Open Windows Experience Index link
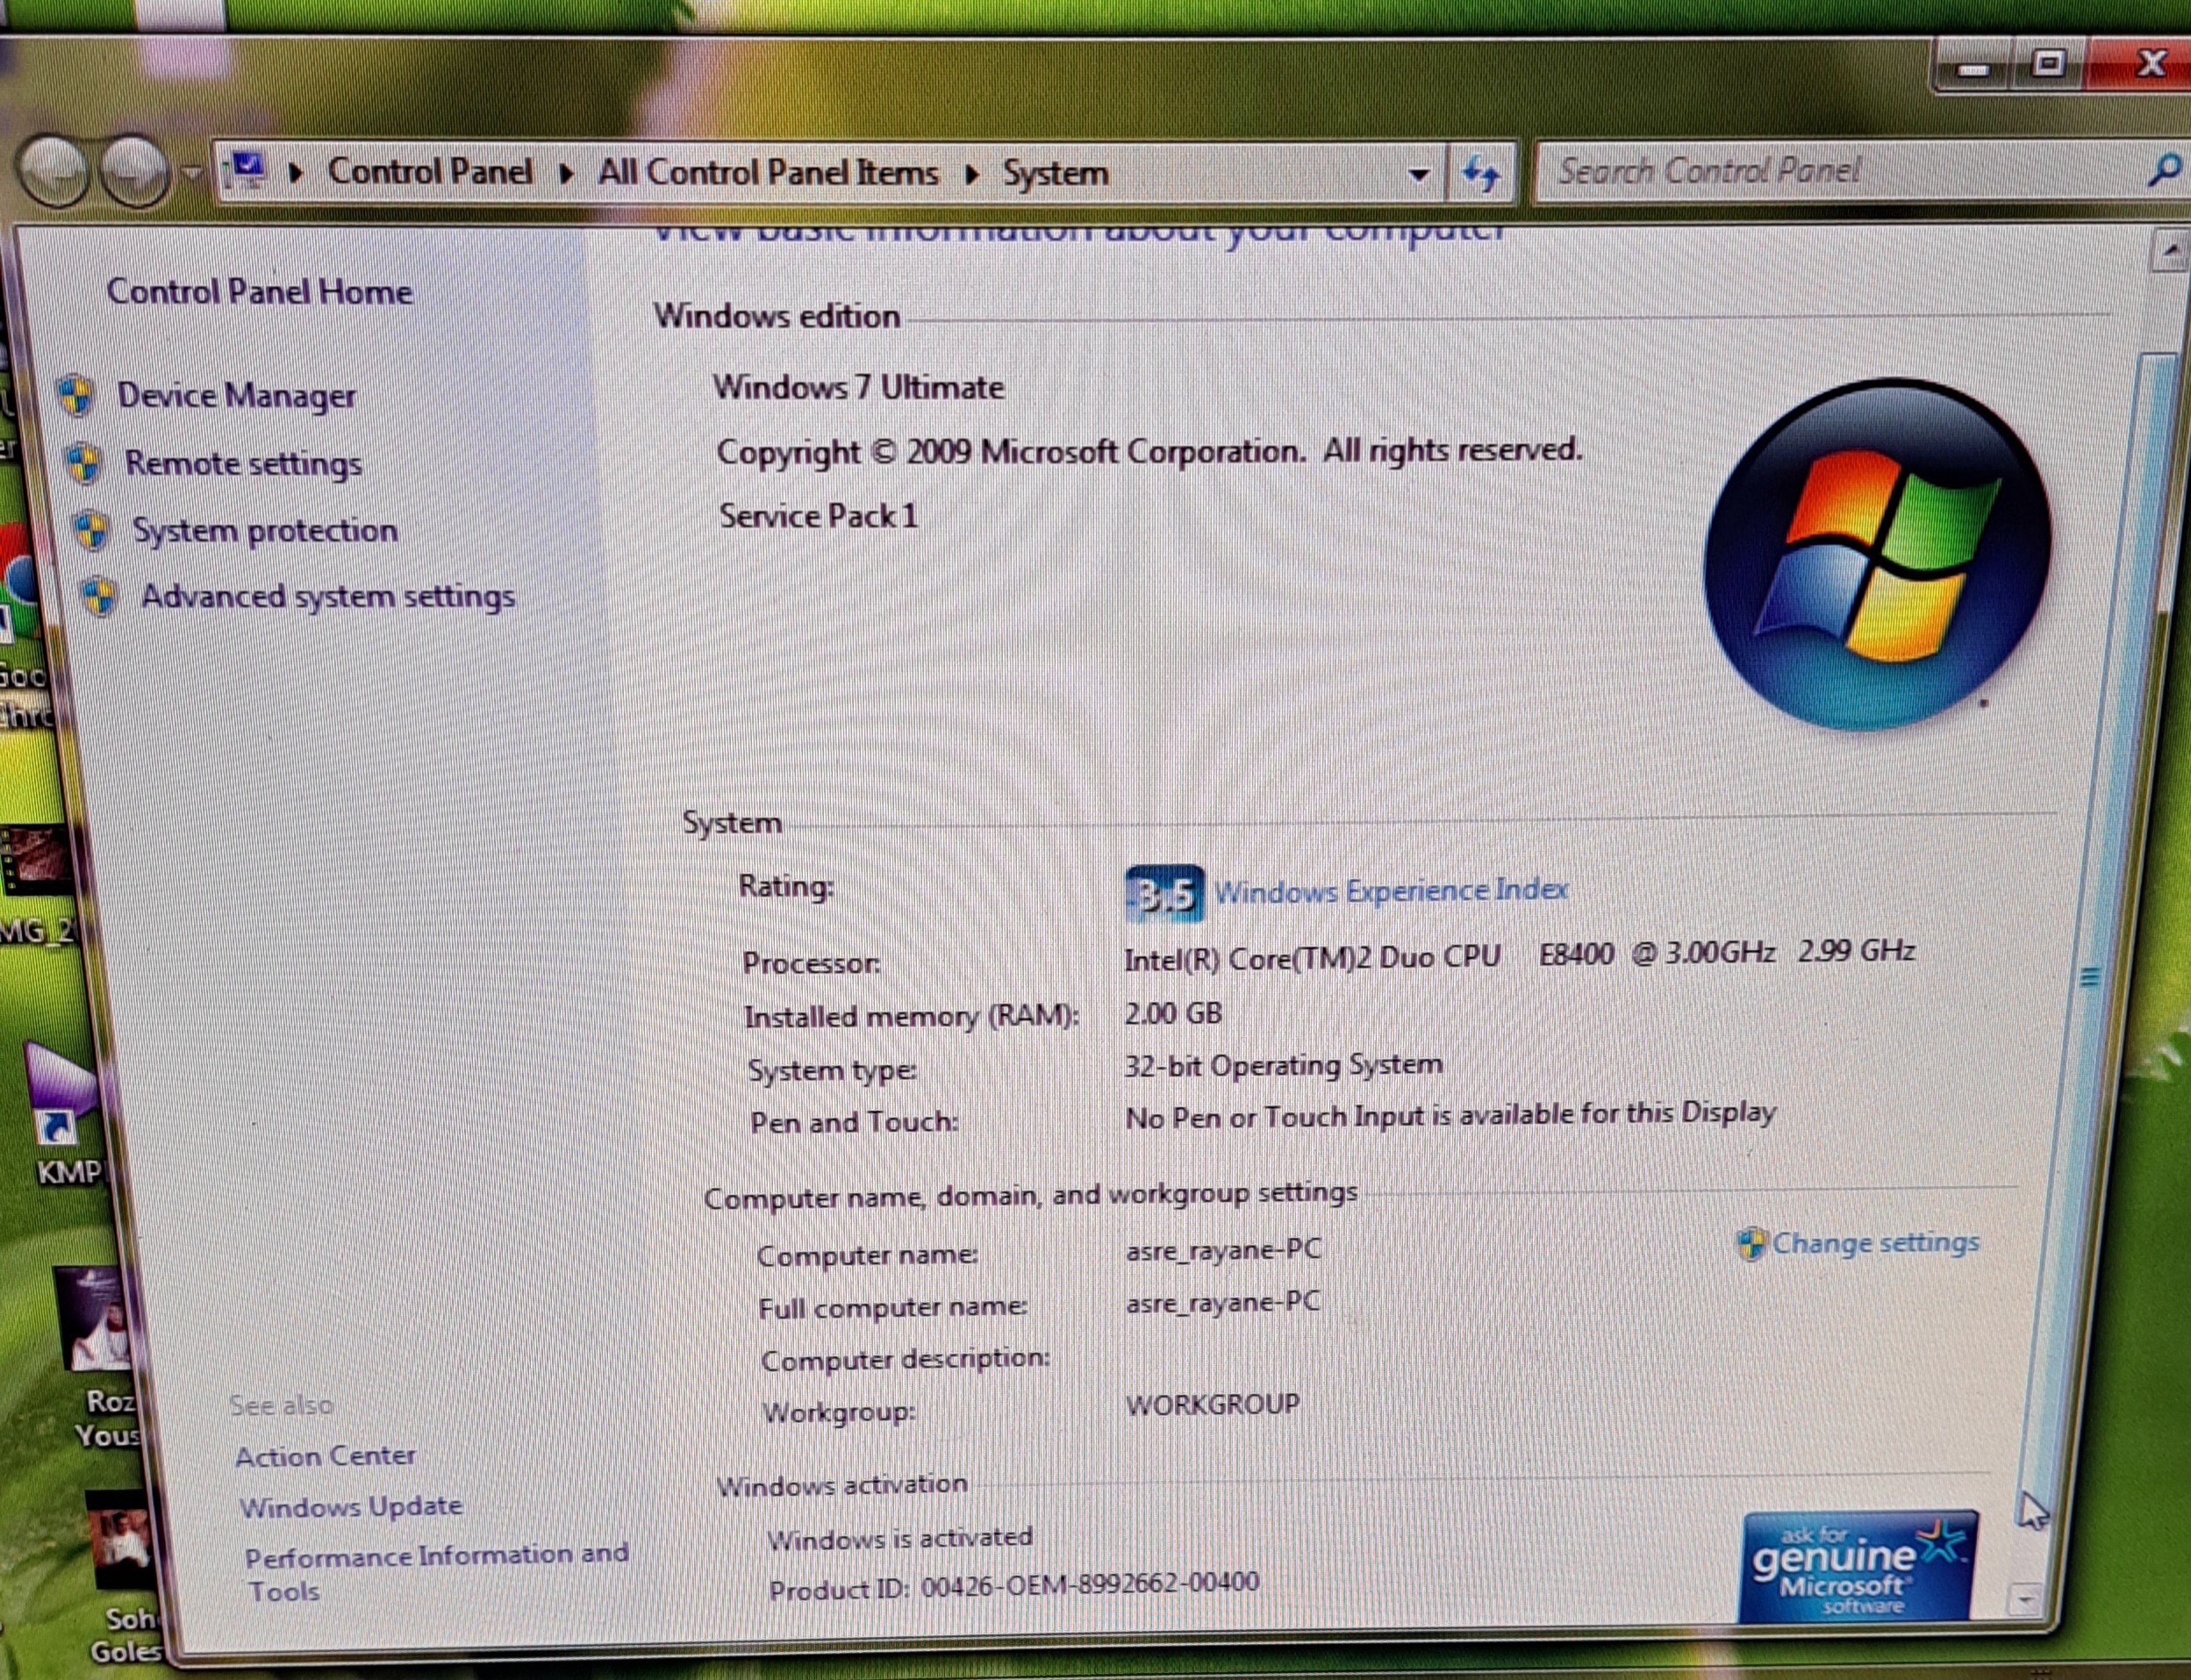2191x1680 pixels. (1390, 890)
